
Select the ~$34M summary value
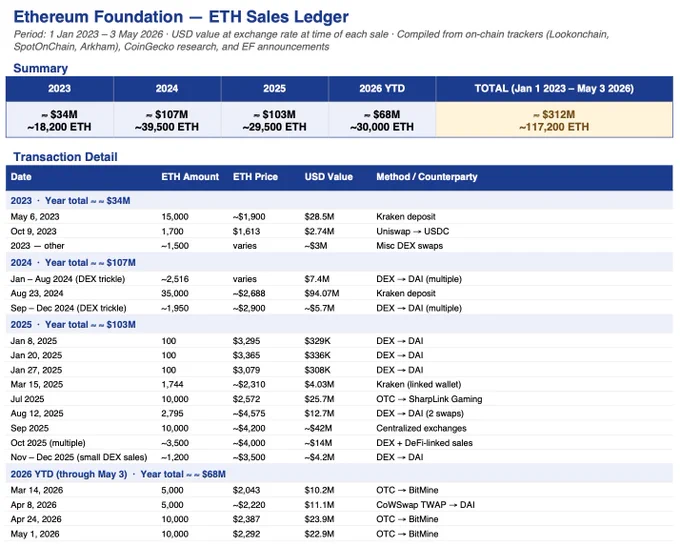[x=59, y=114]
